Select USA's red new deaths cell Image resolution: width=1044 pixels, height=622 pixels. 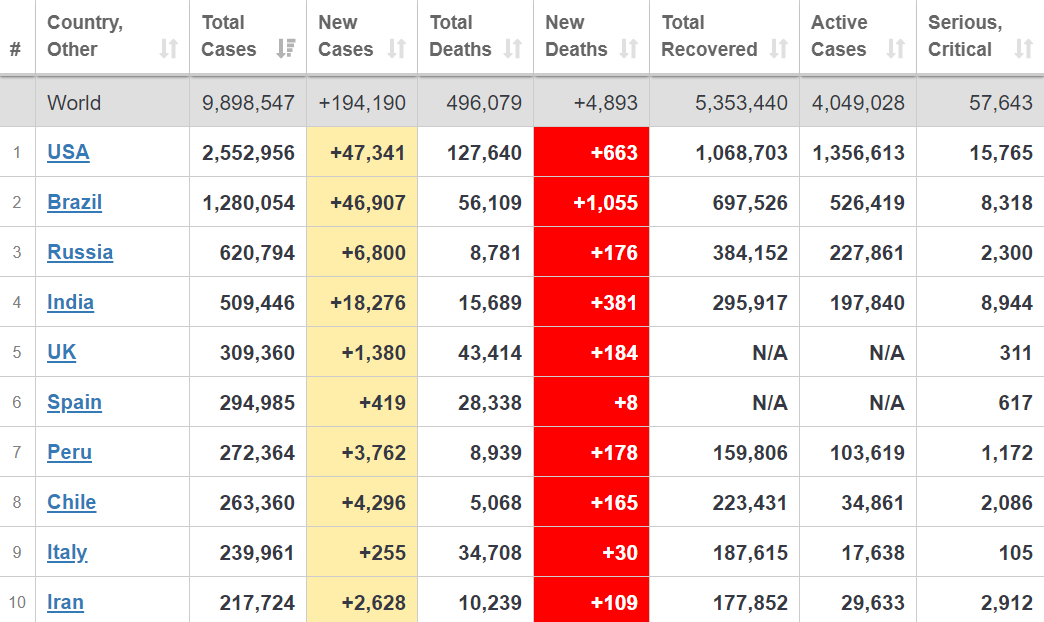pyautogui.click(x=591, y=153)
